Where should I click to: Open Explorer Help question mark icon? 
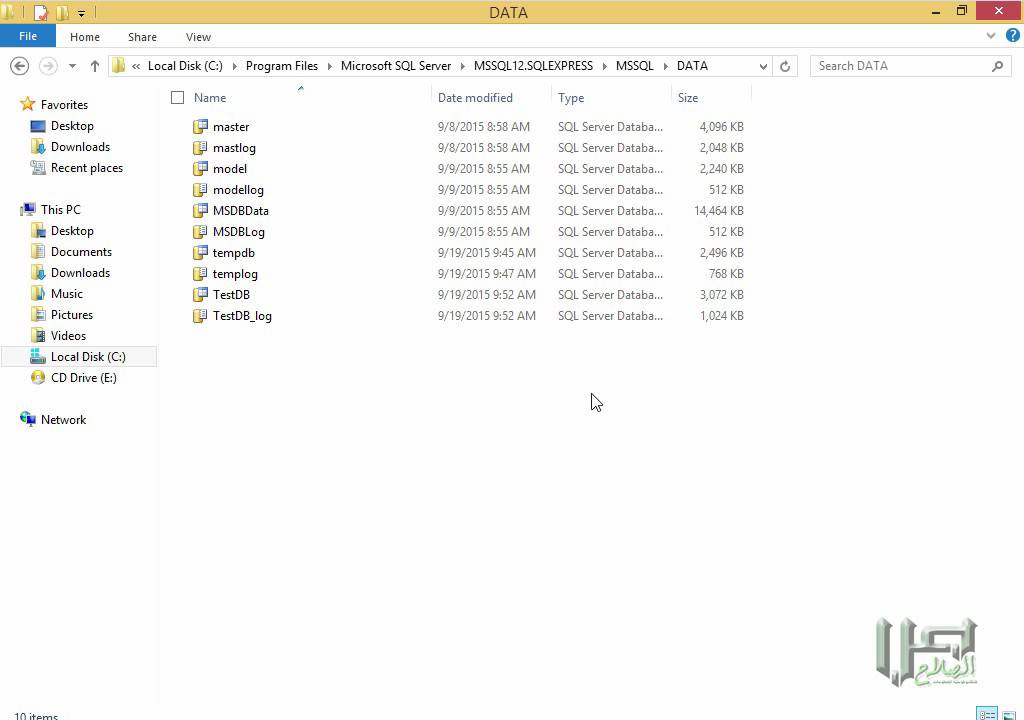pos(1012,35)
